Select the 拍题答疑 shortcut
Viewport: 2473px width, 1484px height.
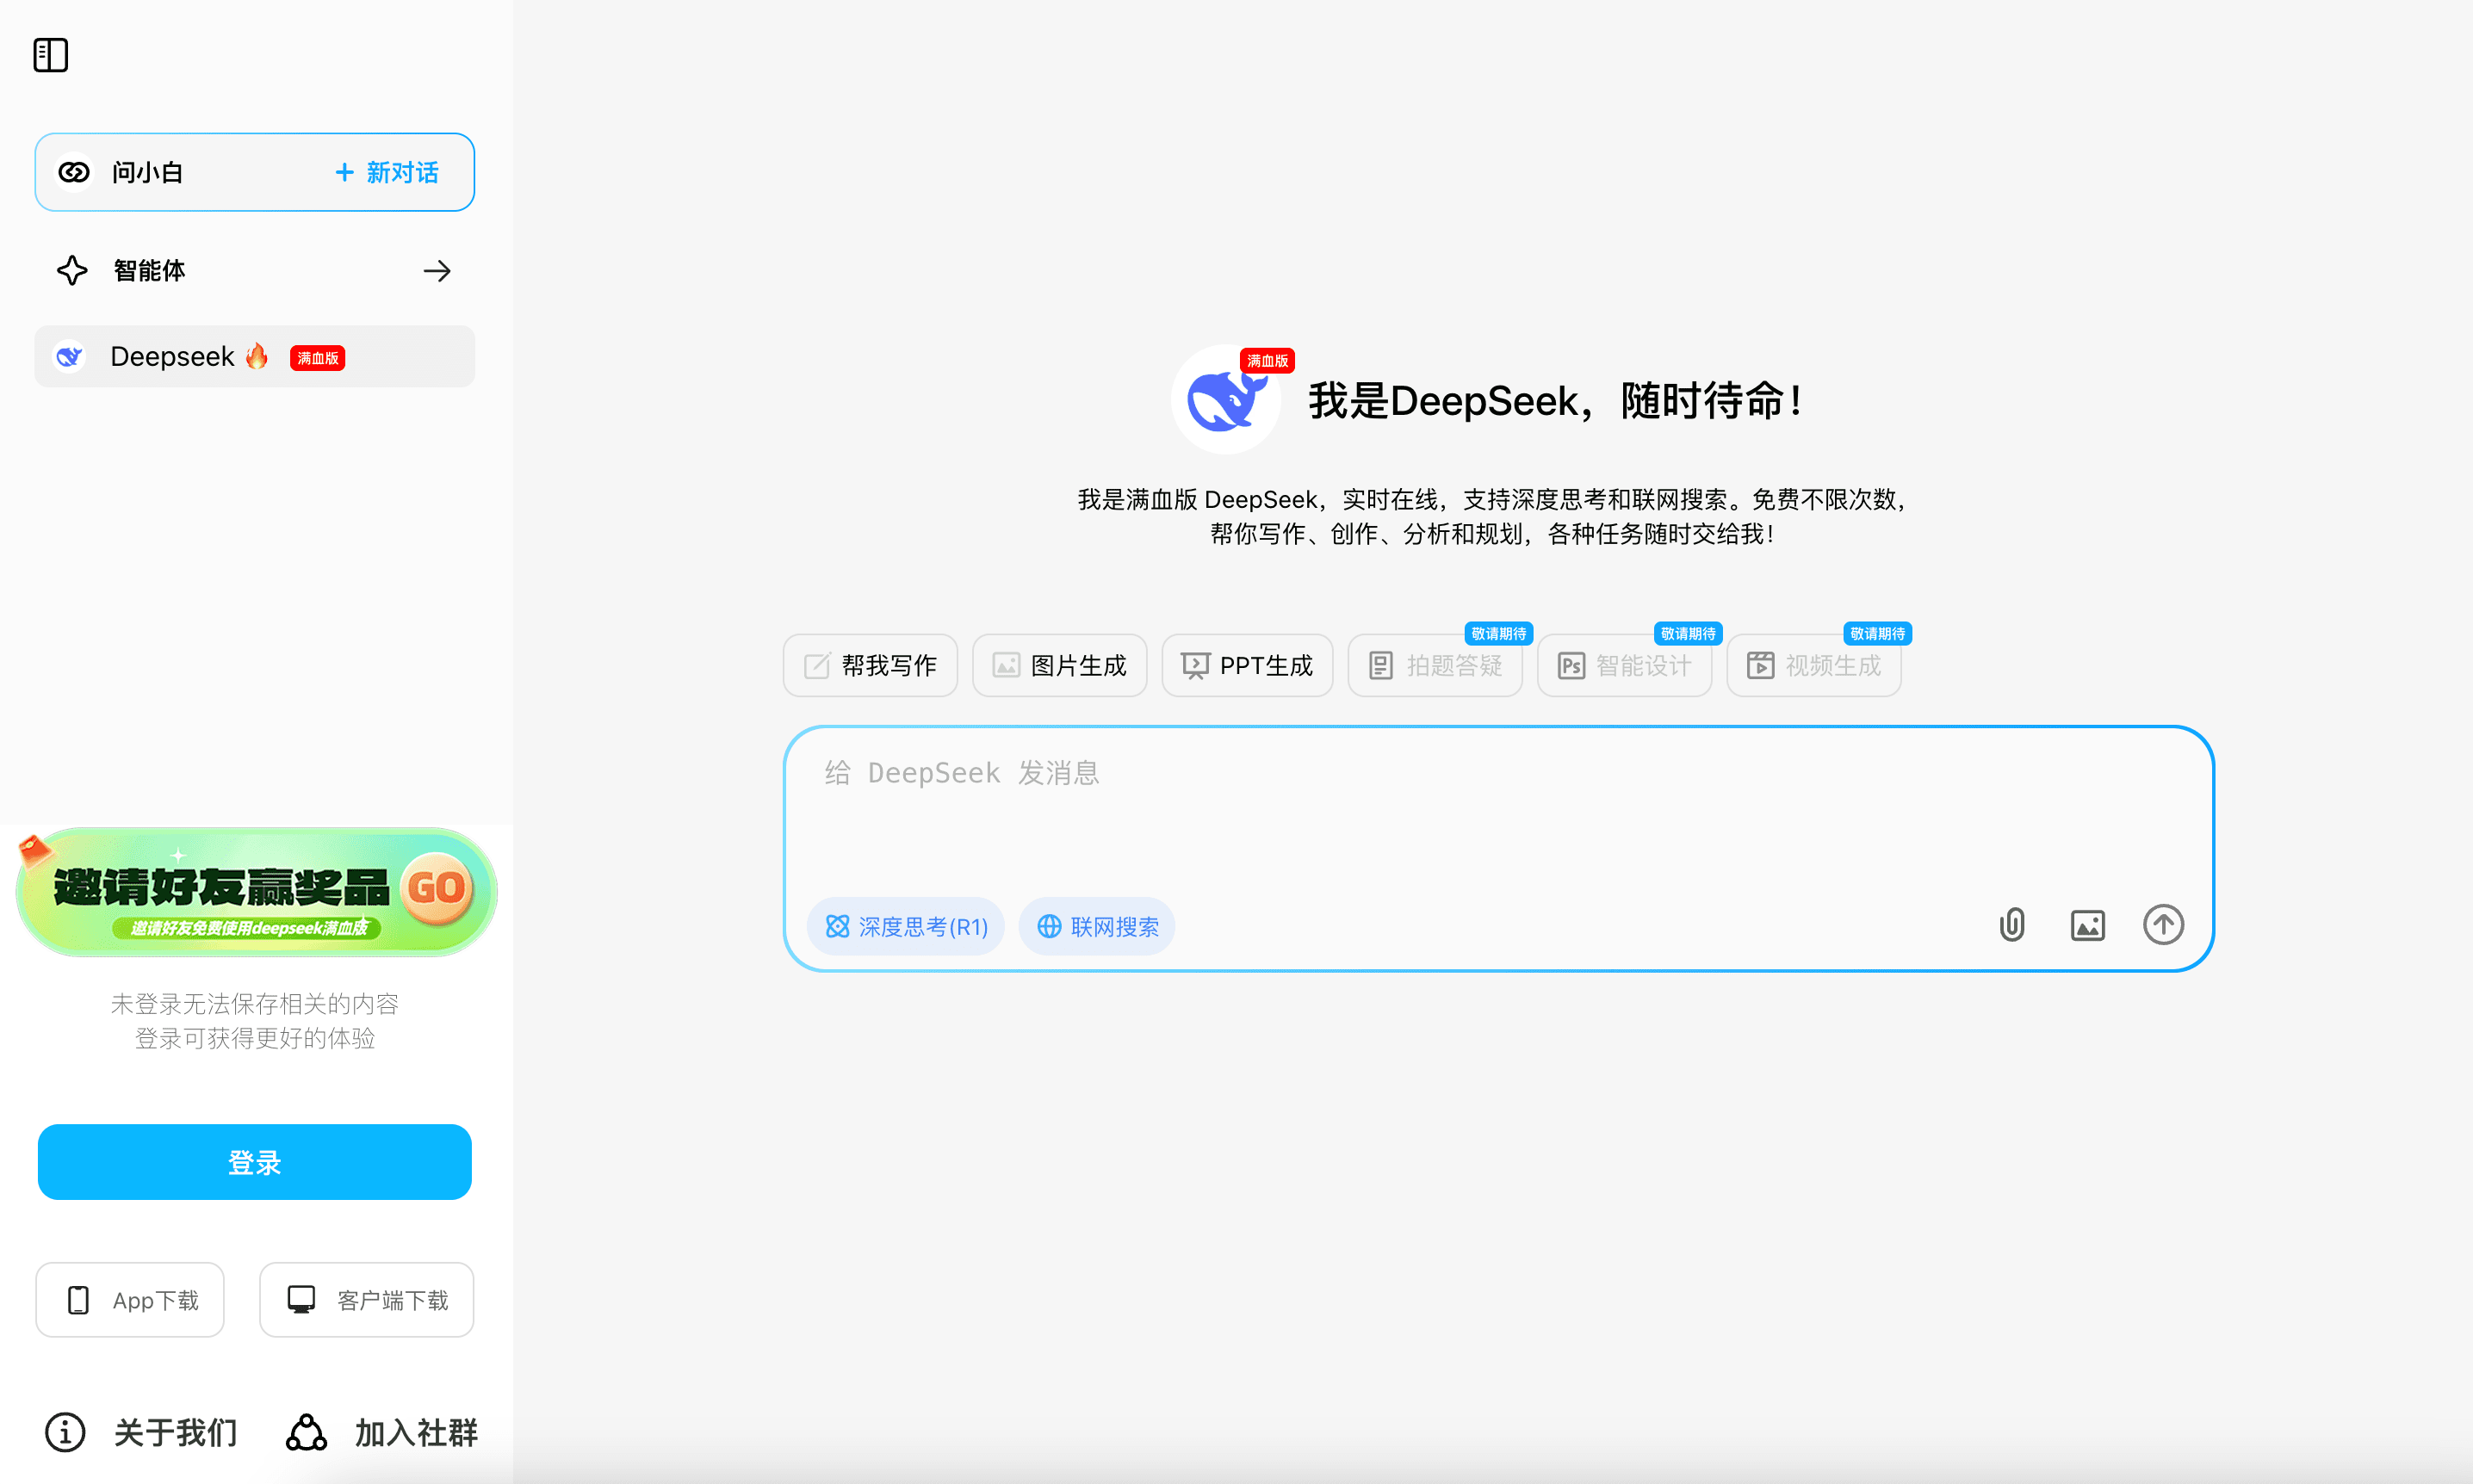(x=1435, y=665)
